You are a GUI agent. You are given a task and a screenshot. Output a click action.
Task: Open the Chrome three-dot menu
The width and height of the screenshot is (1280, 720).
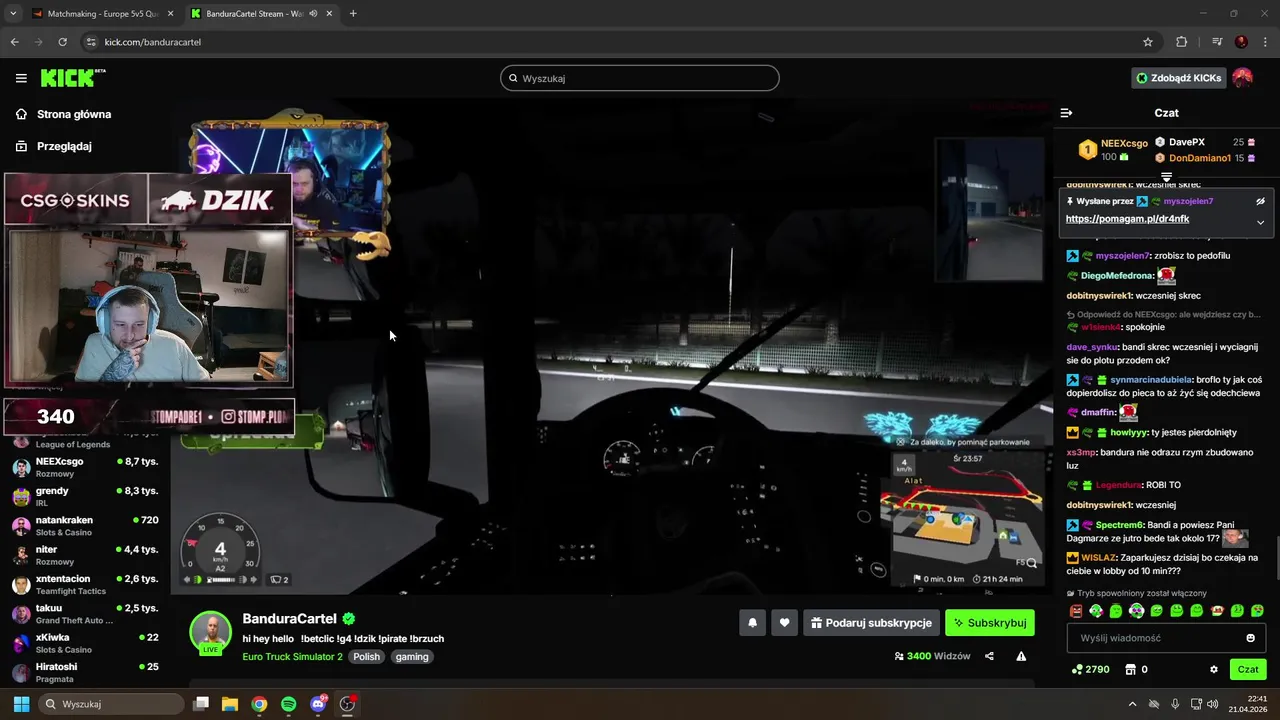pos(1265,42)
